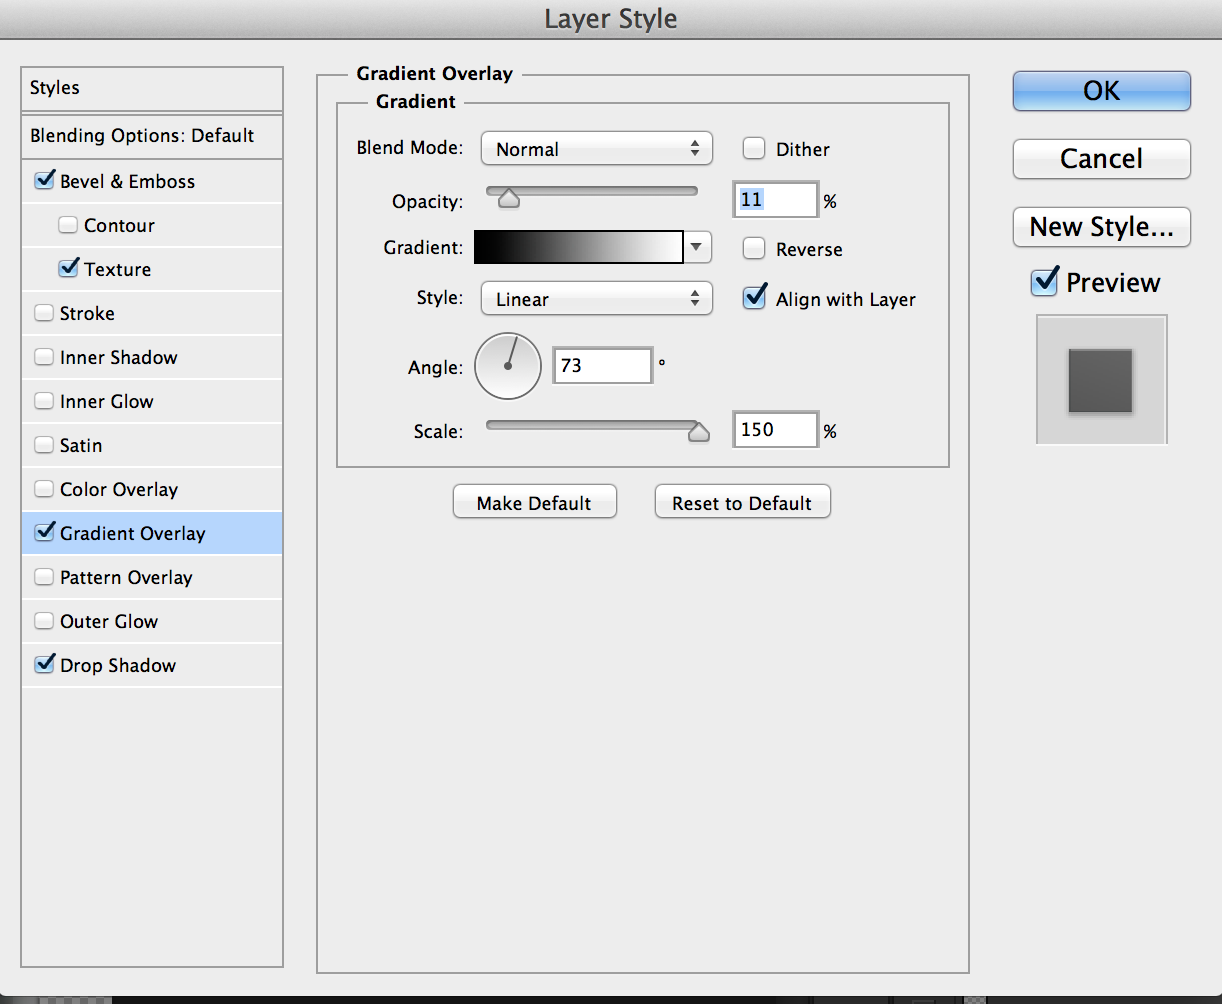Disable the Preview checkbox
The image size is (1222, 1004).
1044,282
